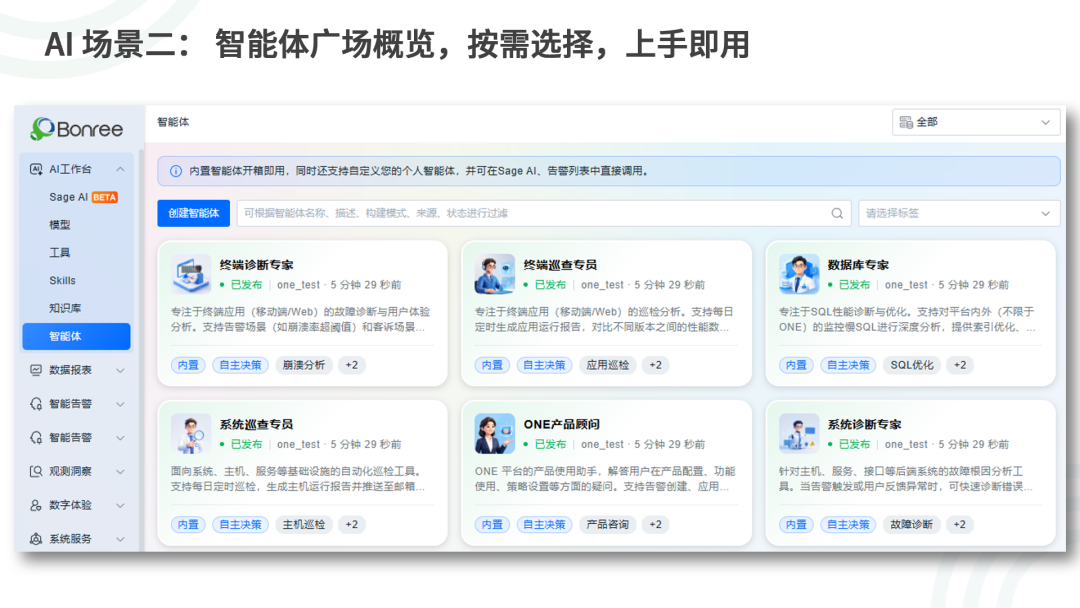The width and height of the screenshot is (1080, 608).
Task: Click the agent search filter input
Action: (x=544, y=213)
